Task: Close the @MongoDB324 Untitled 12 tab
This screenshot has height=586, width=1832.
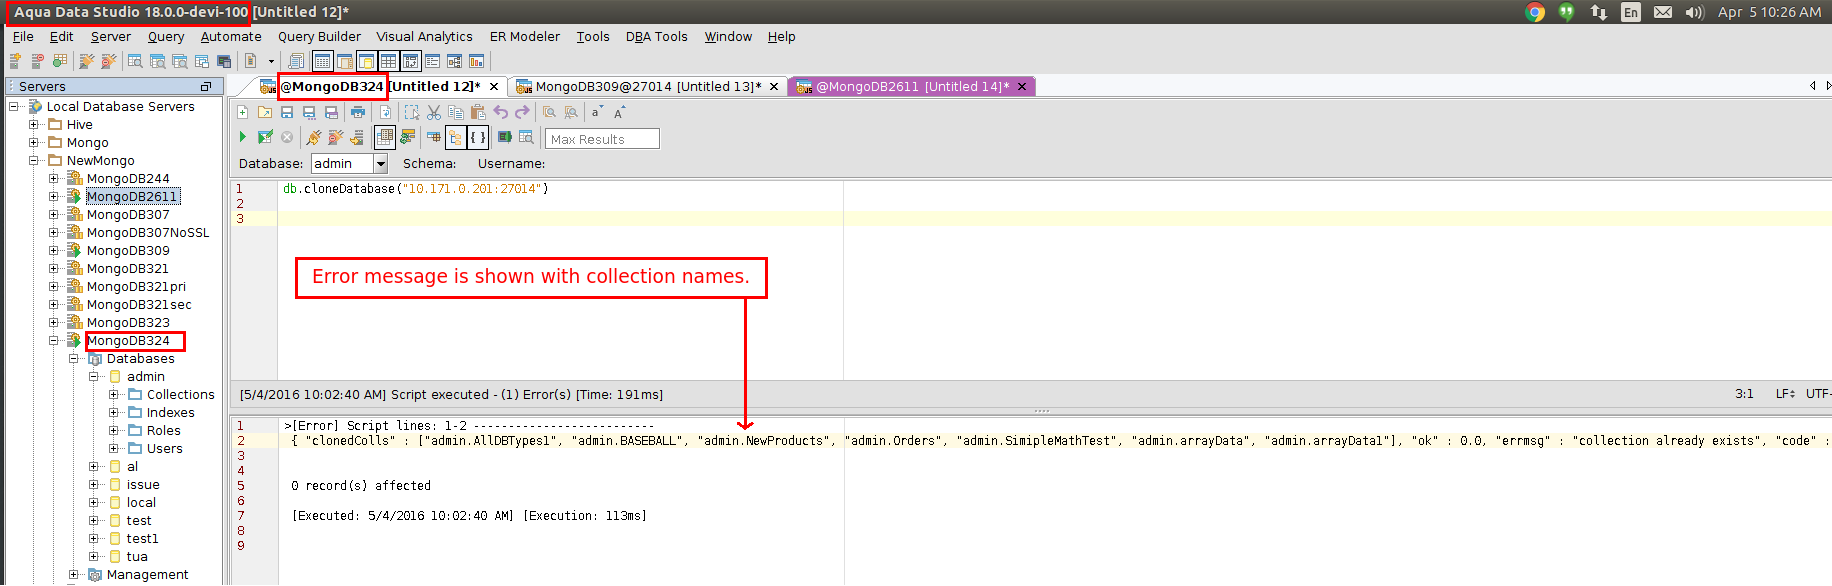Action: pos(494,86)
